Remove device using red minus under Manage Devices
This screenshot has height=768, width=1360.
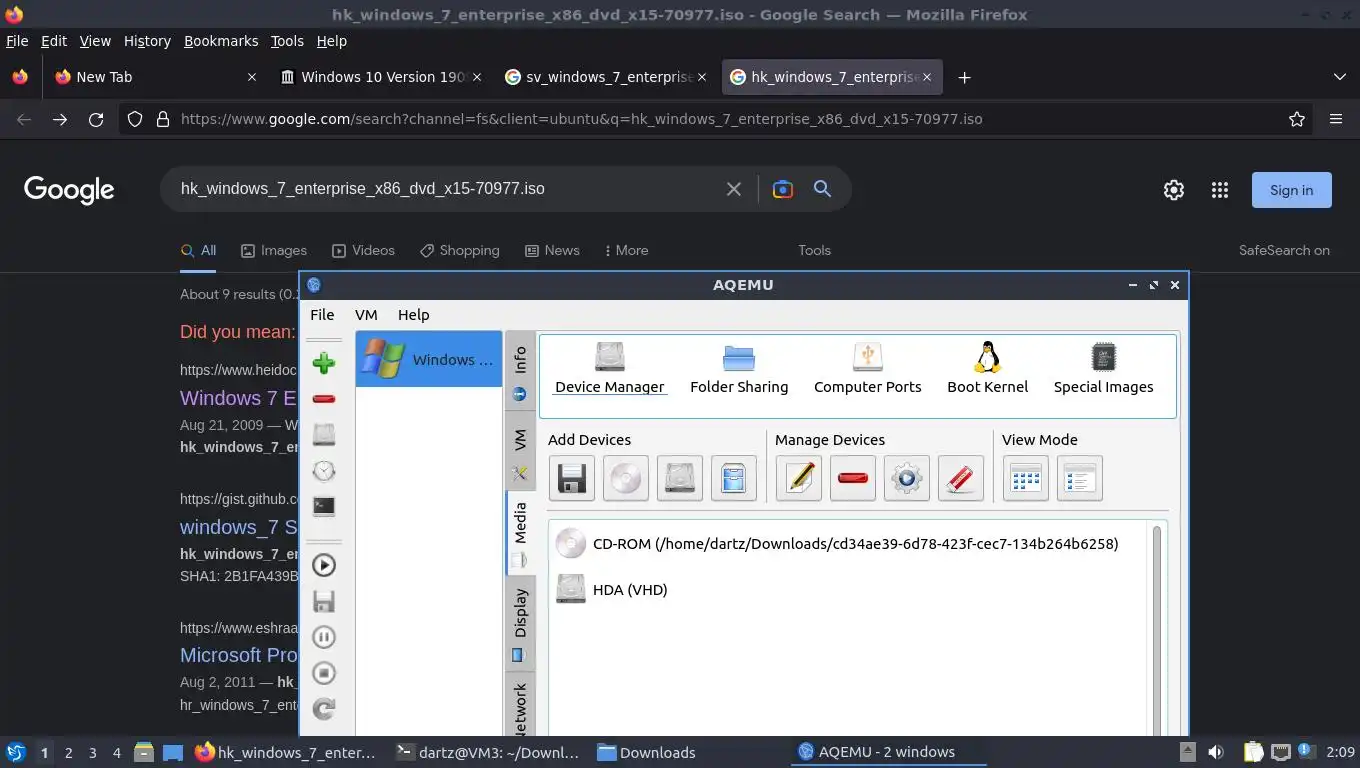pyautogui.click(x=853, y=478)
